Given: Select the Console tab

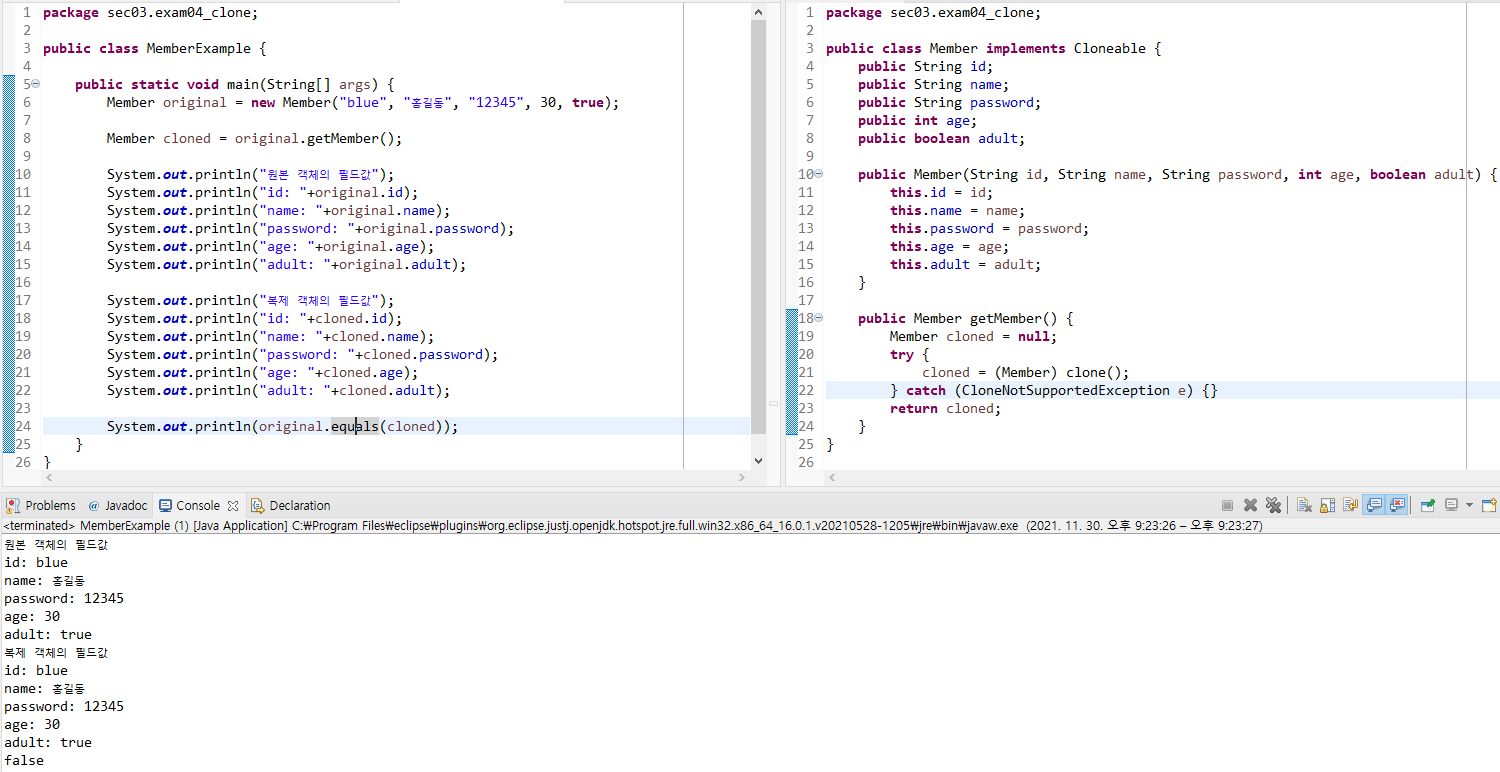Looking at the screenshot, I should (x=198, y=506).
